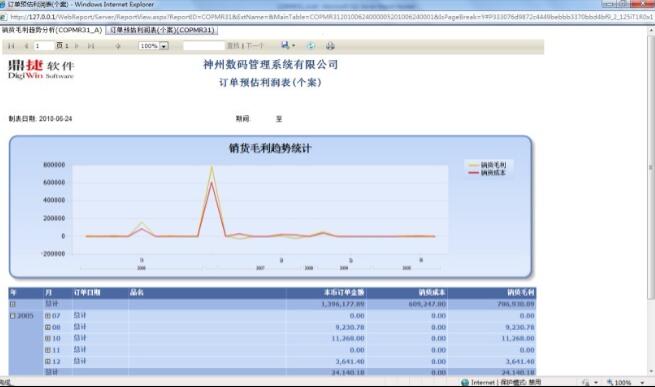Click the save/export disk icon
The image size is (655, 387).
click(285, 45)
